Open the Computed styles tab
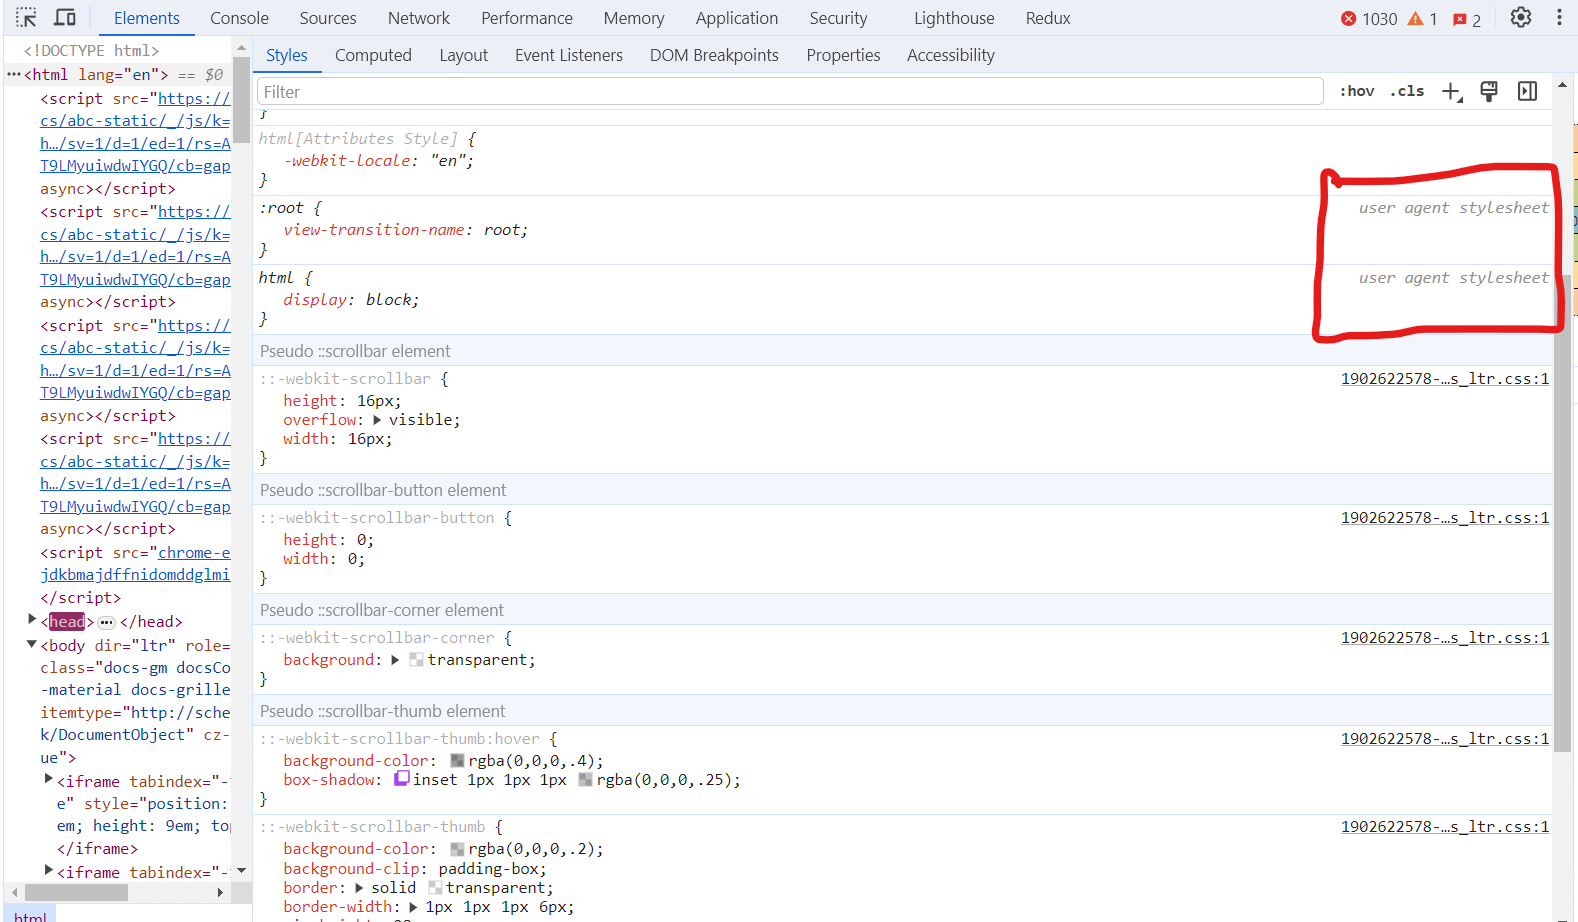Image resolution: width=1578 pixels, height=922 pixels. click(373, 55)
